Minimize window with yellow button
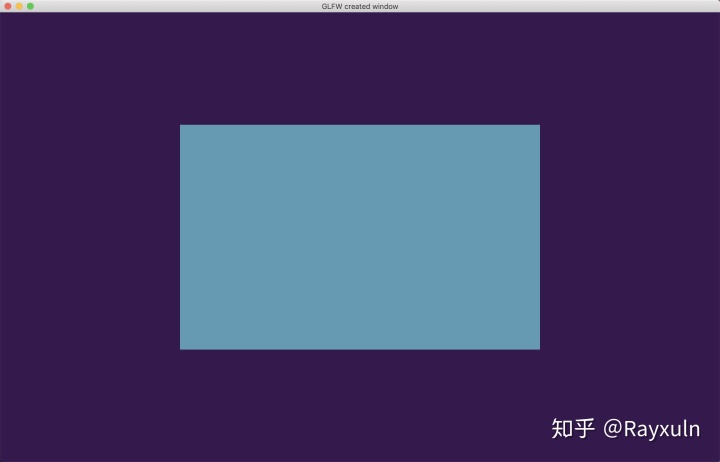Image resolution: width=720 pixels, height=462 pixels. point(19,6)
